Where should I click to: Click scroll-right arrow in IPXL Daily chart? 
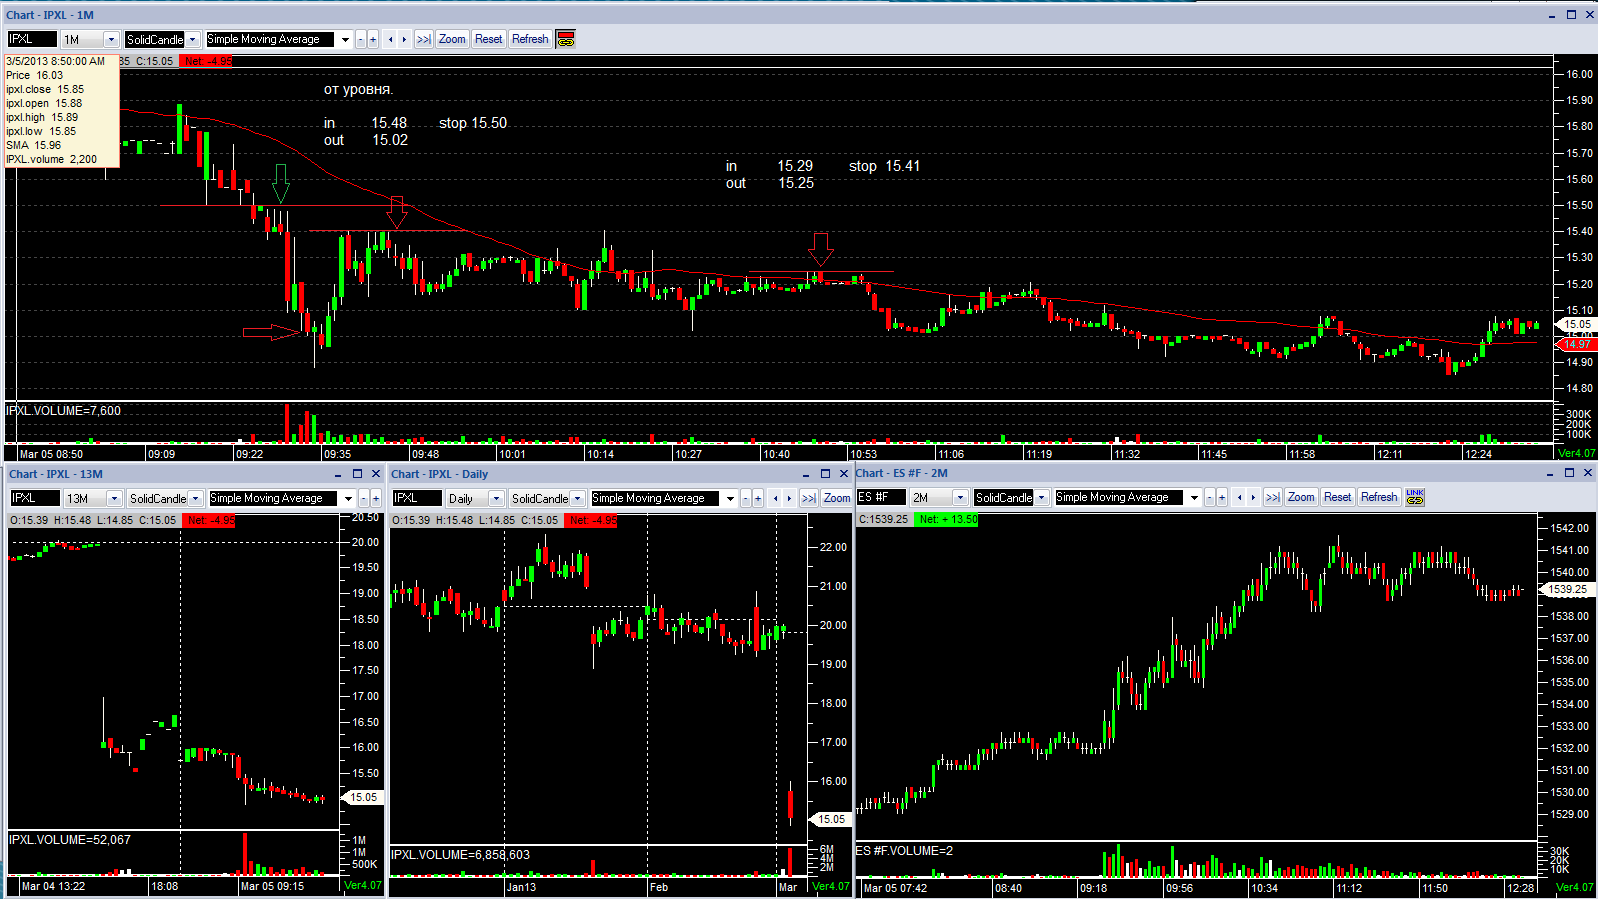789,498
